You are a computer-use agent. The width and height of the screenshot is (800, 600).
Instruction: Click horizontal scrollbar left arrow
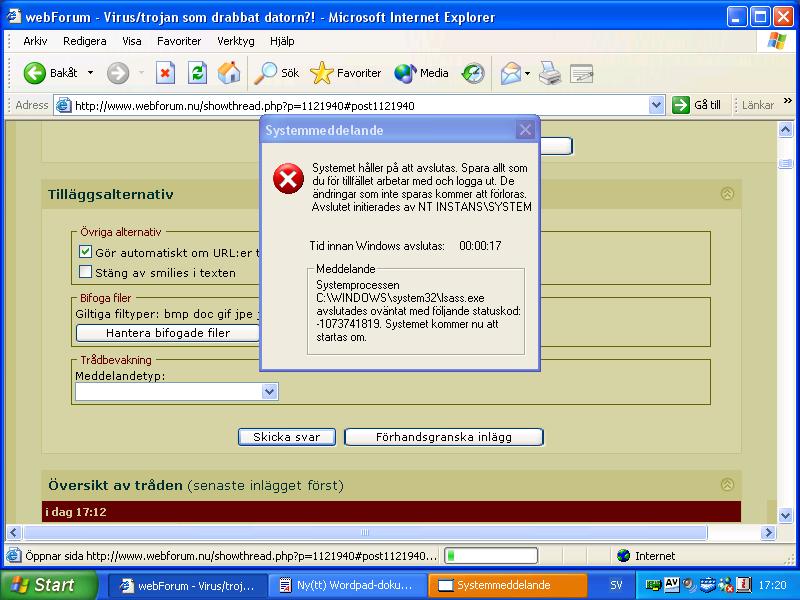coord(14,533)
